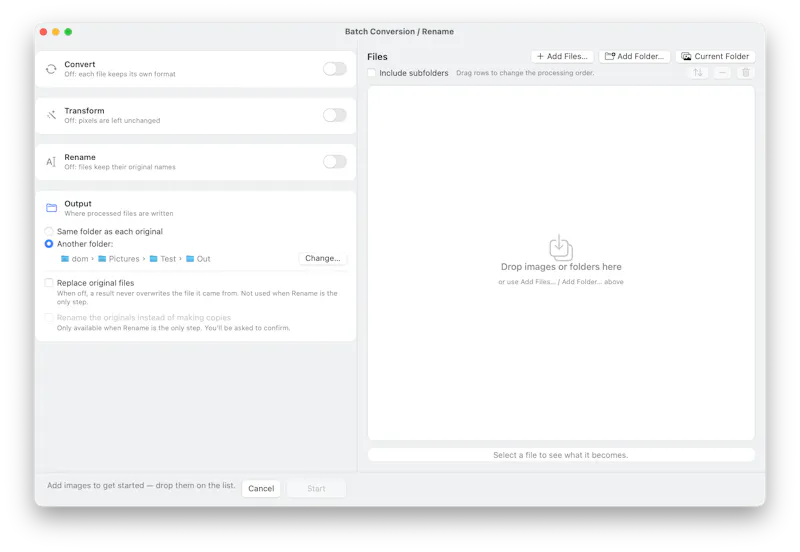The width and height of the screenshot is (800, 552).
Task: Click 'Off: each file keeps its own format'
Action: pos(120,74)
